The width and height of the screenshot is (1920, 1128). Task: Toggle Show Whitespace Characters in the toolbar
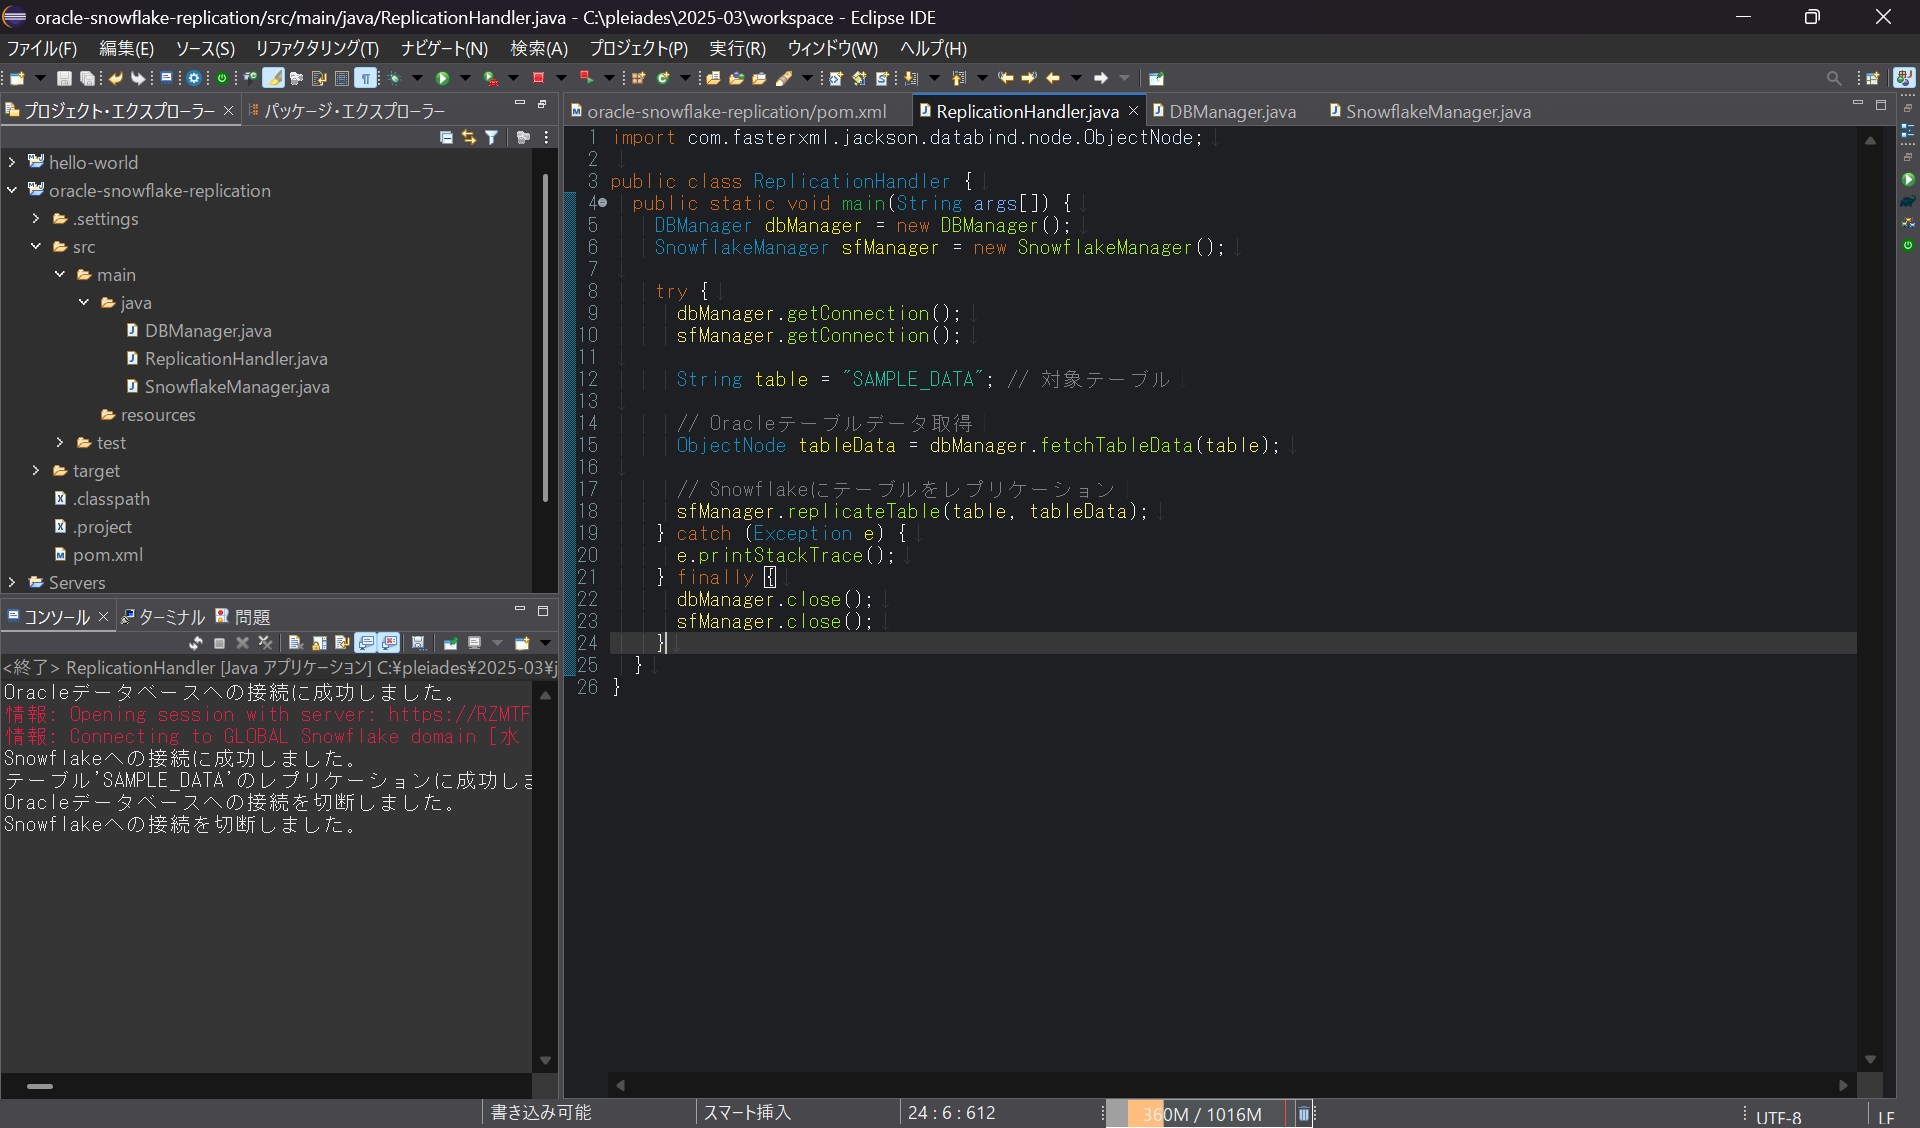pos(366,78)
